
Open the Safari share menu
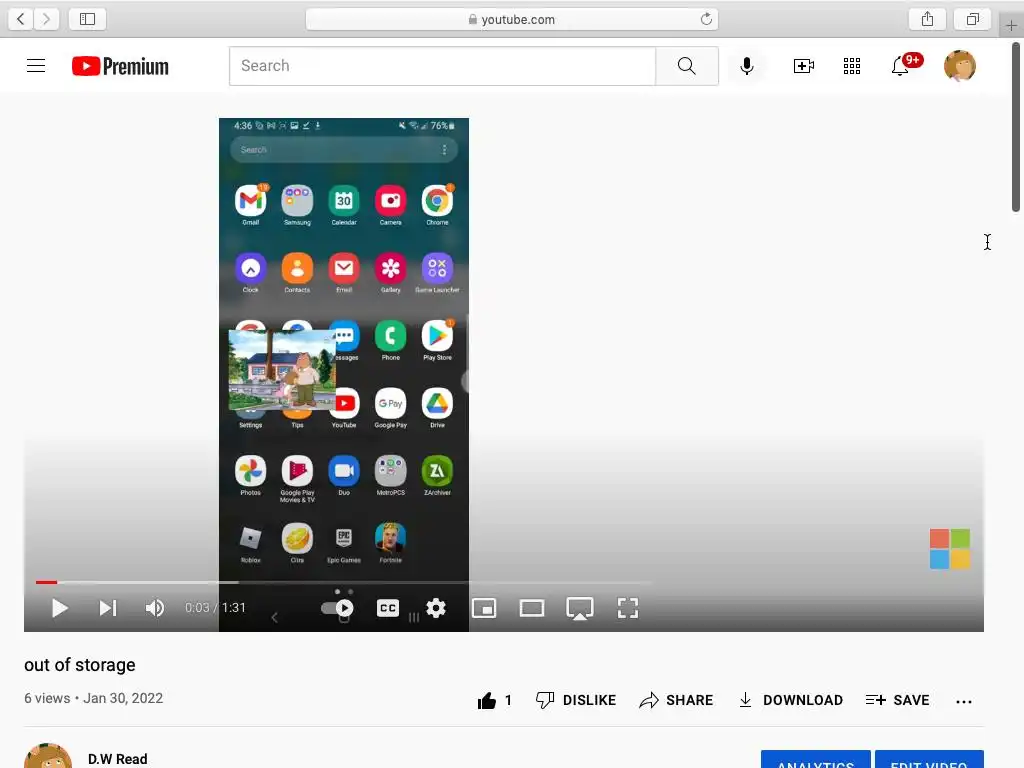coord(927,19)
